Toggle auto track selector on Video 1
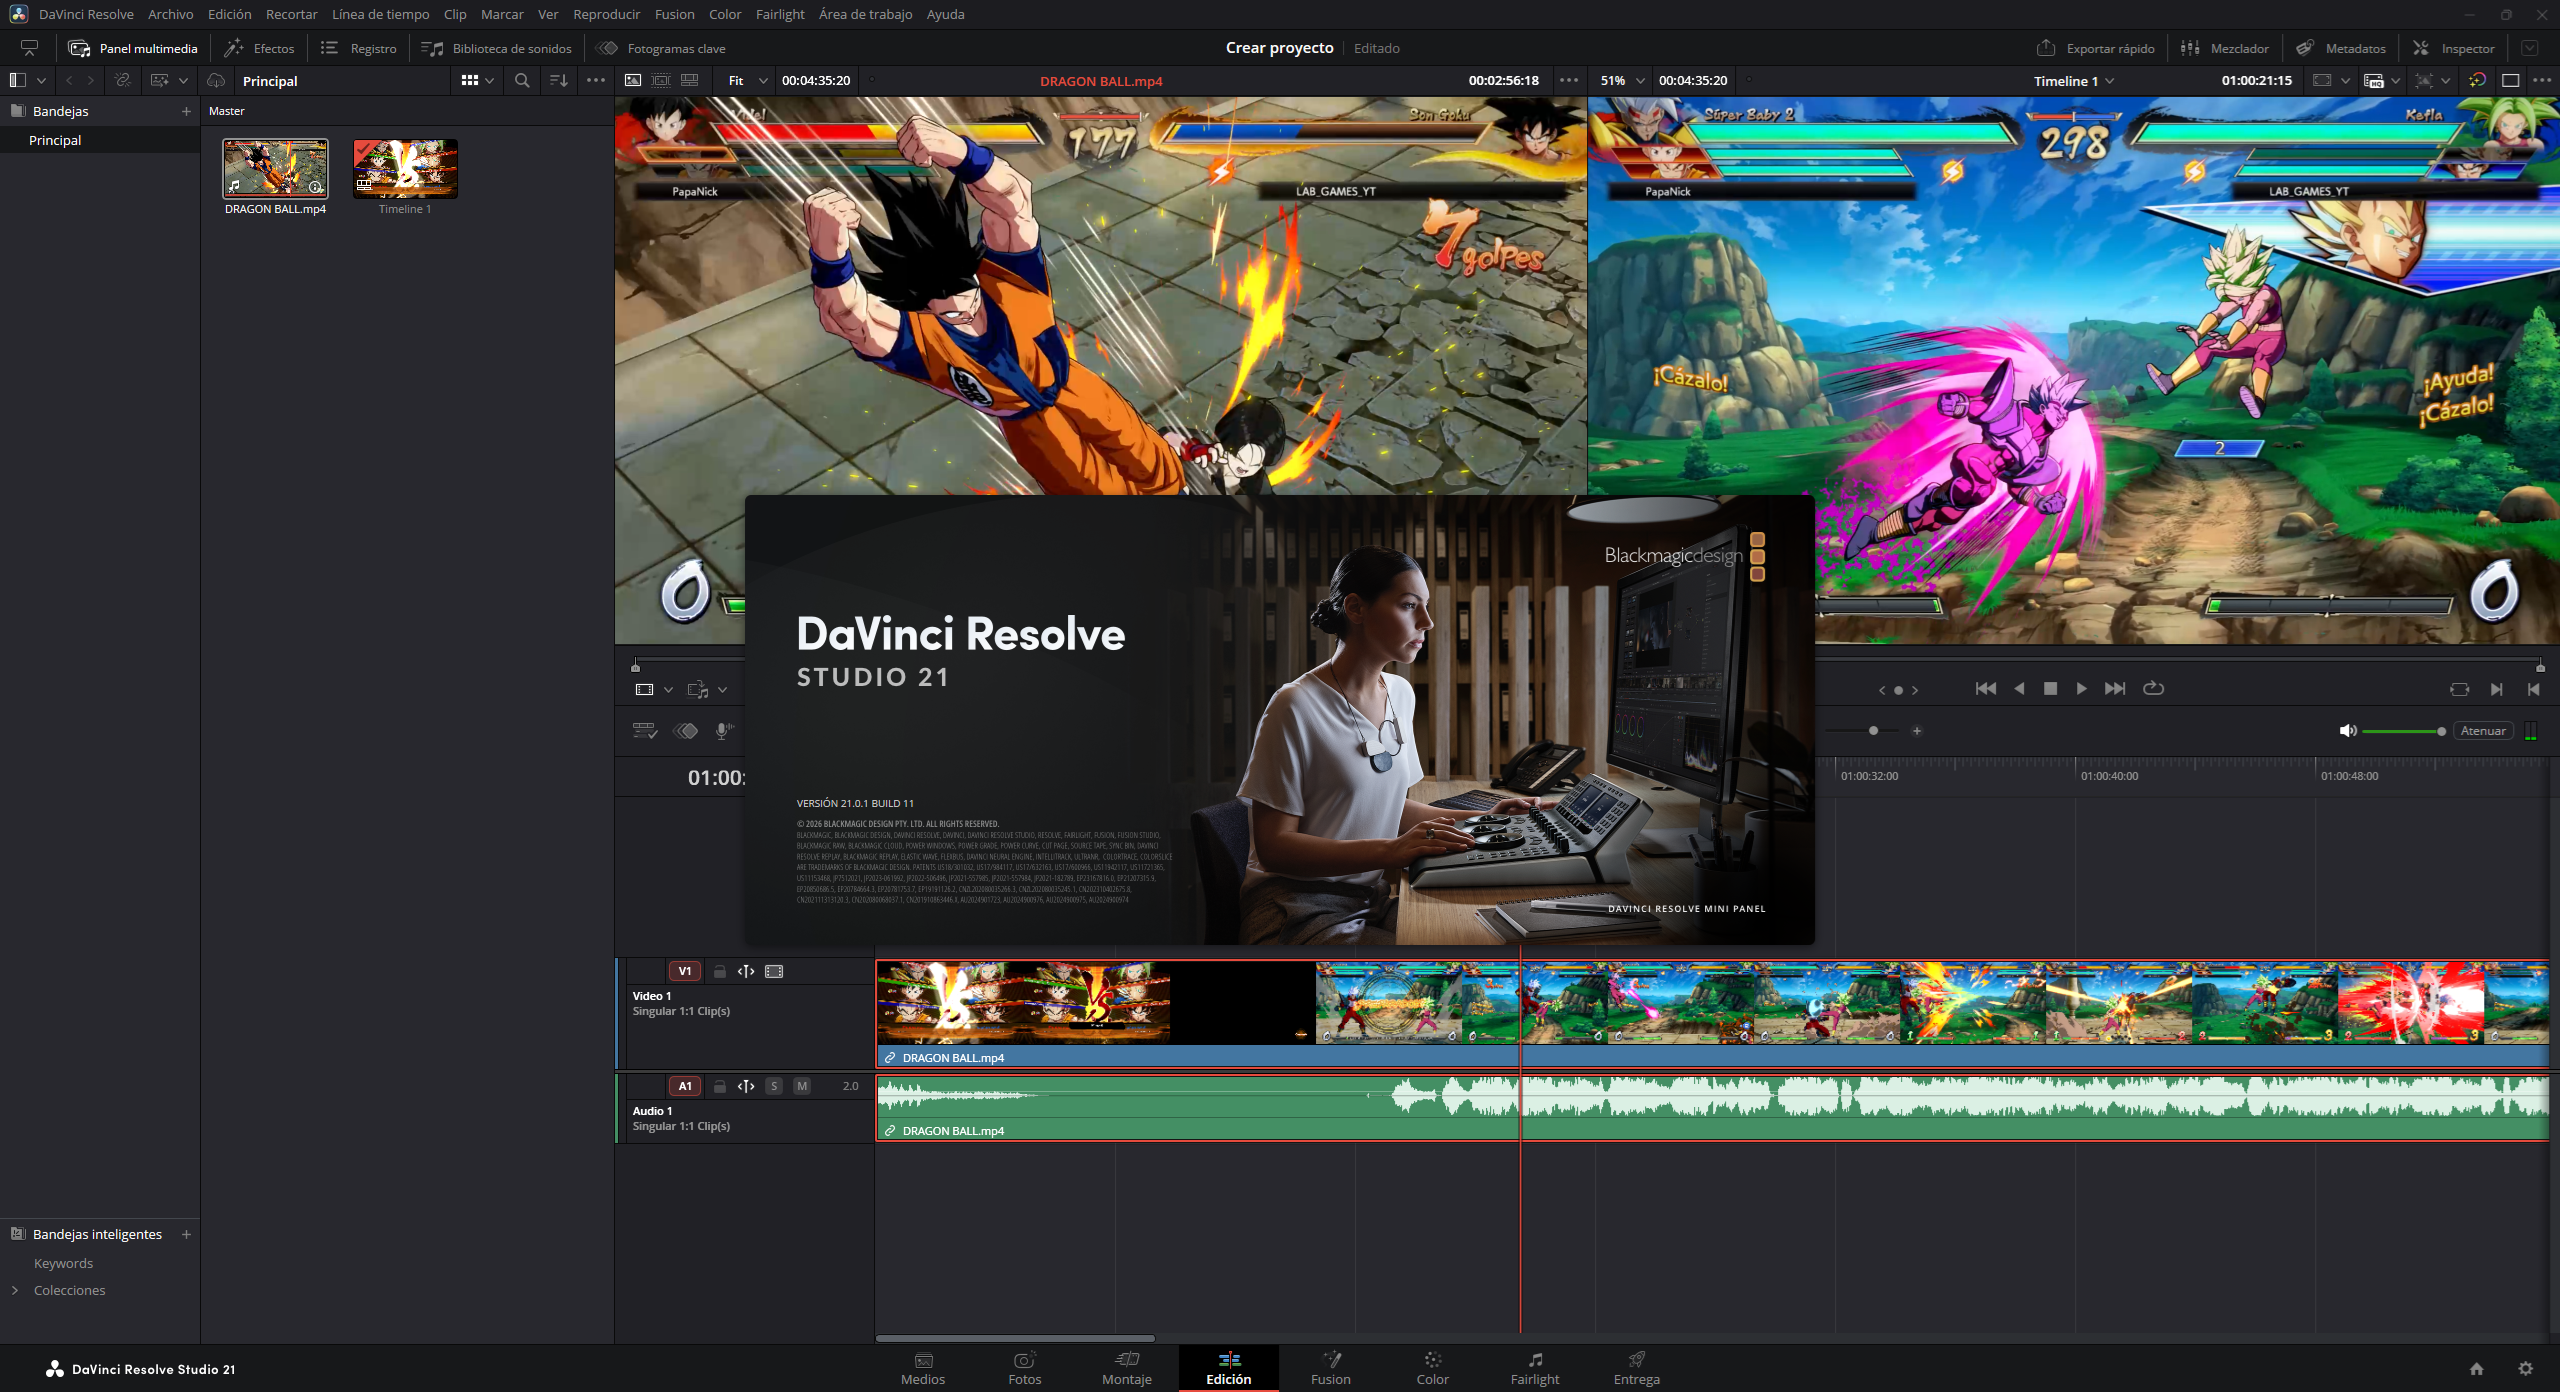Screen dimensions: 2560x1392 746,971
